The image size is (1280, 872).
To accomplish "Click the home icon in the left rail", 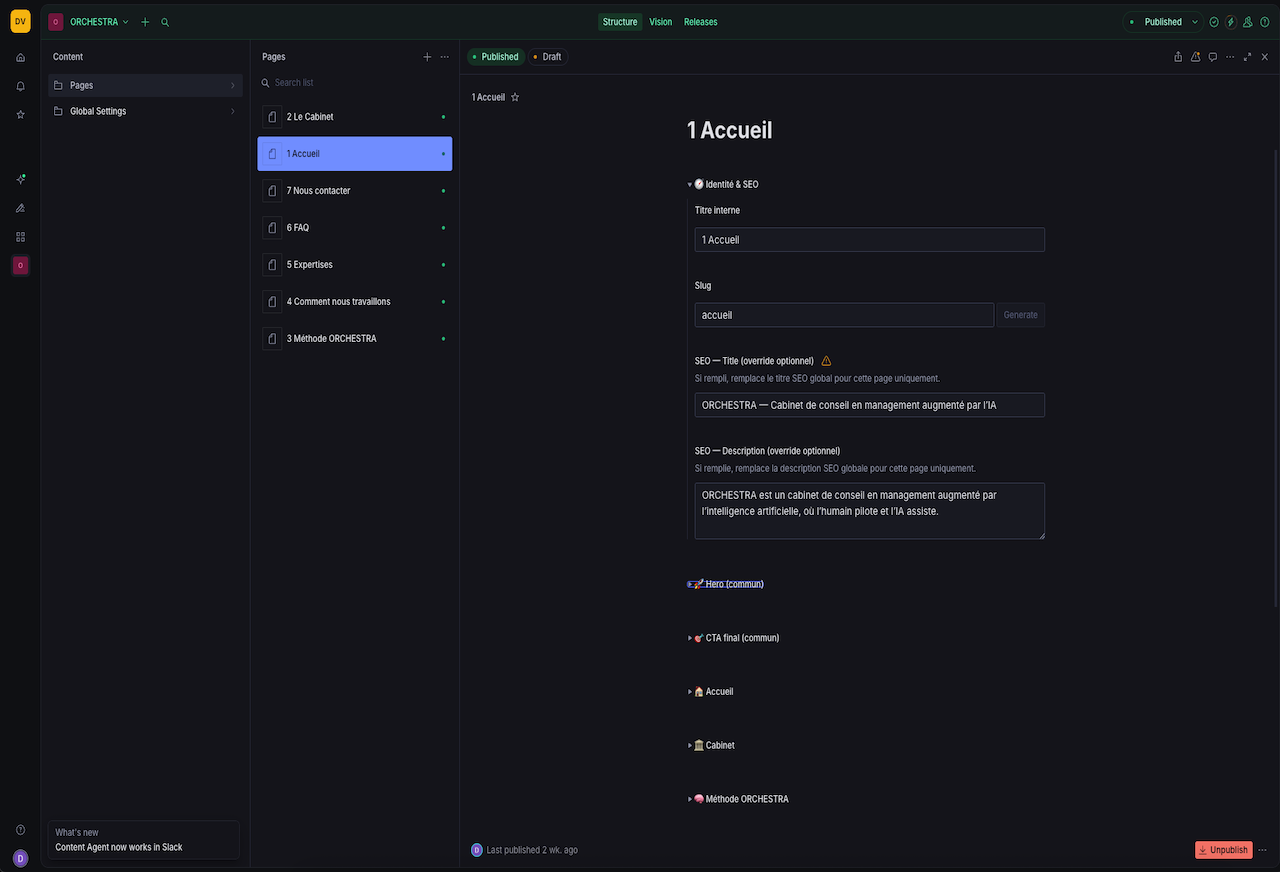I will 20,58.
